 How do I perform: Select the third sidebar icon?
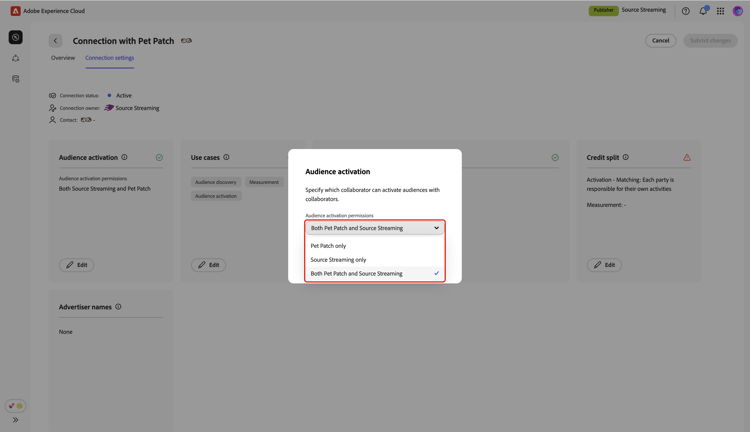15,79
